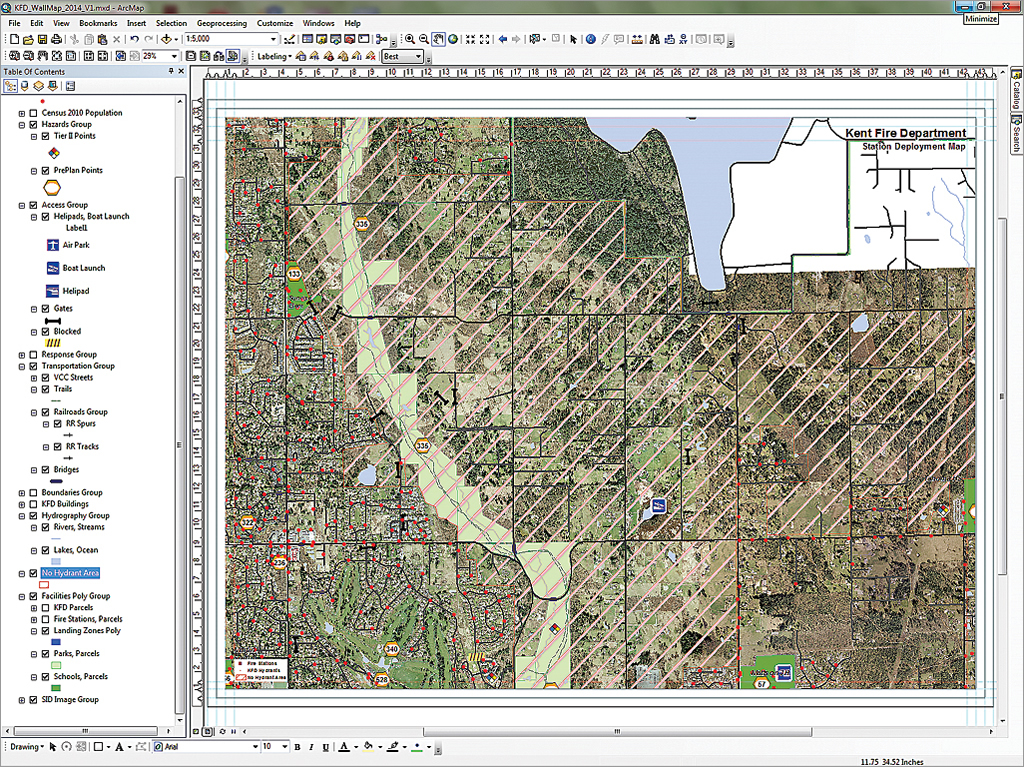
Task: Uncheck the Lakes, Ocean layer checkbox
Action: coord(45,550)
